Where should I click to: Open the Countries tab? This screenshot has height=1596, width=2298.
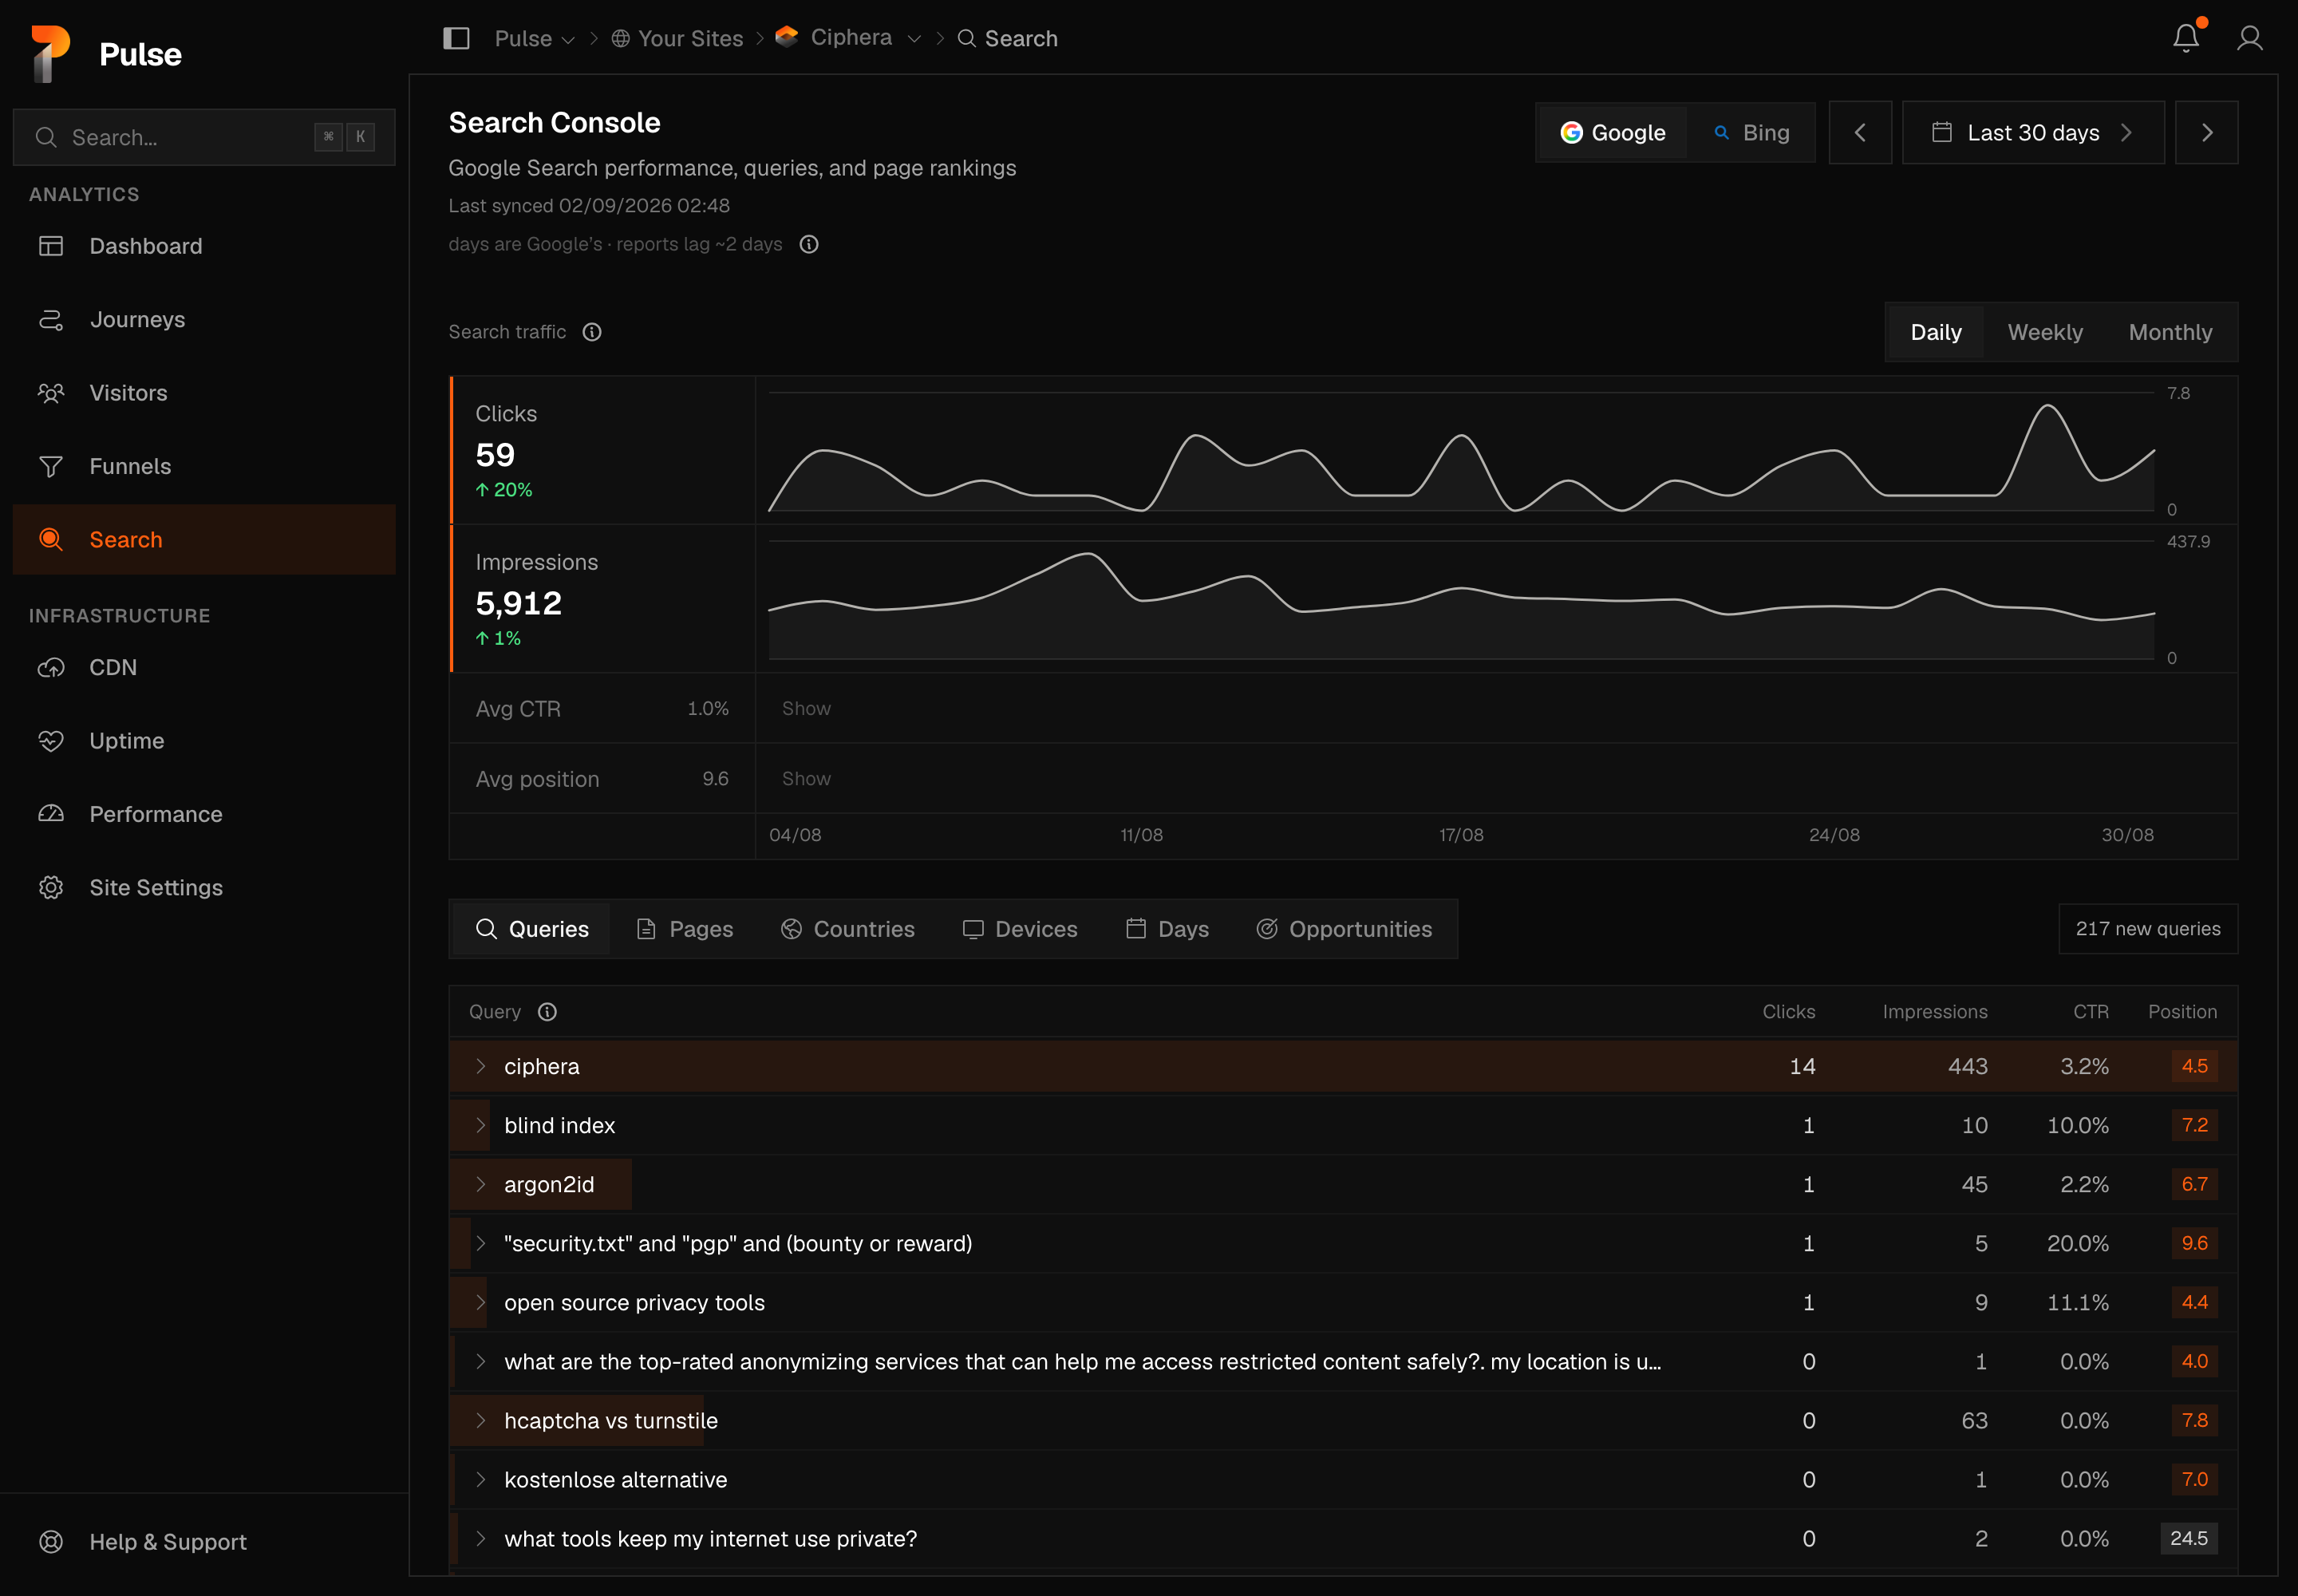pos(847,929)
